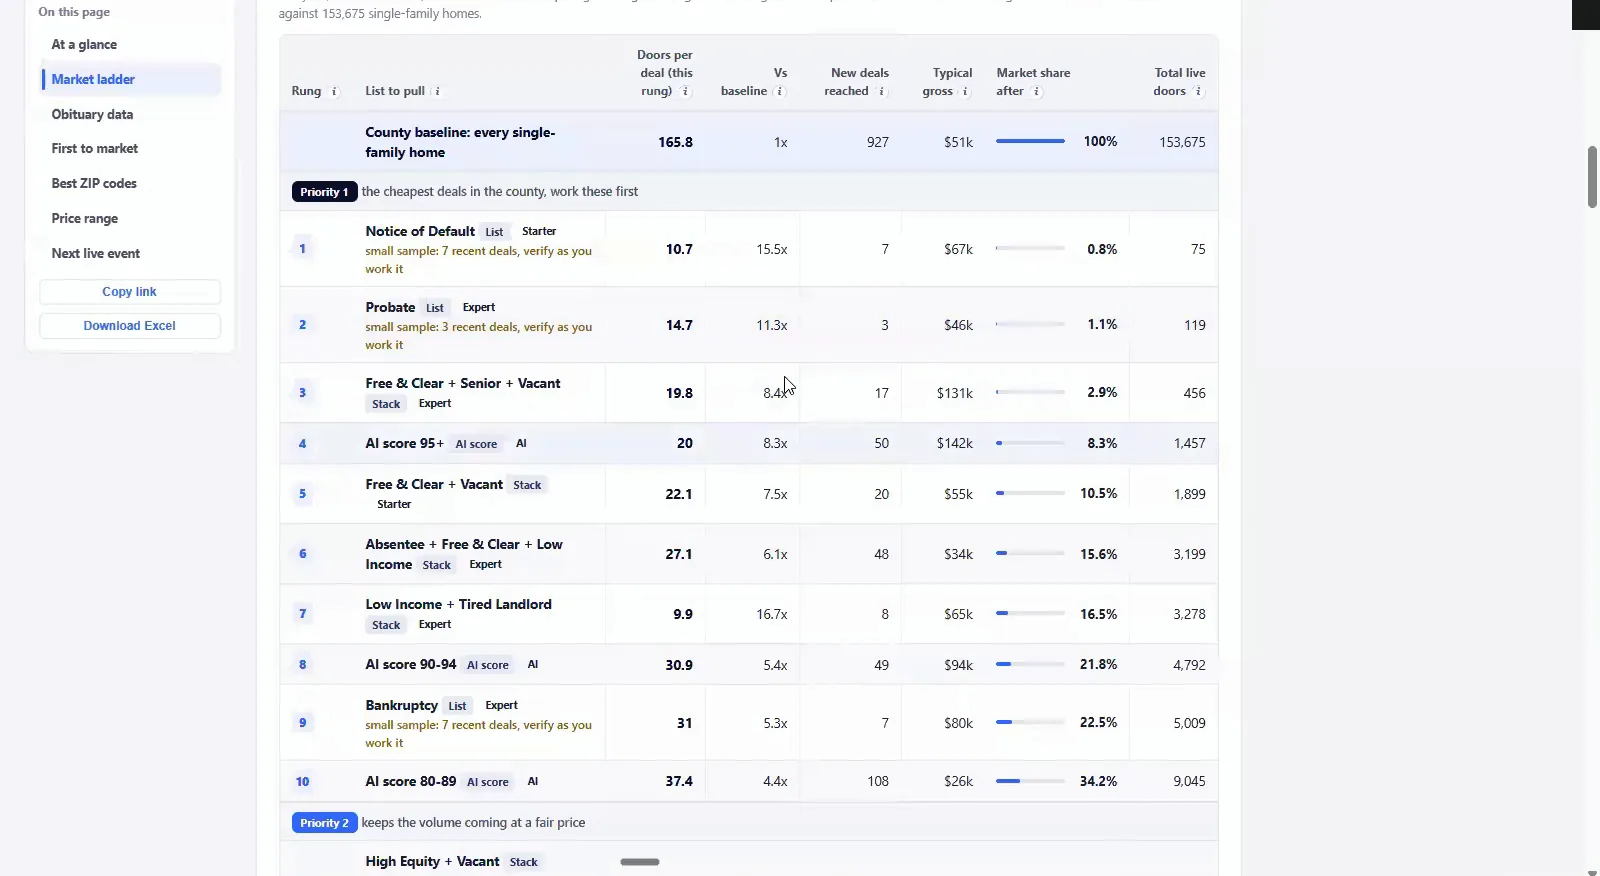The height and width of the screenshot is (876, 1600).
Task: Show the New deals reached info tooltip icon
Action: coord(881,92)
